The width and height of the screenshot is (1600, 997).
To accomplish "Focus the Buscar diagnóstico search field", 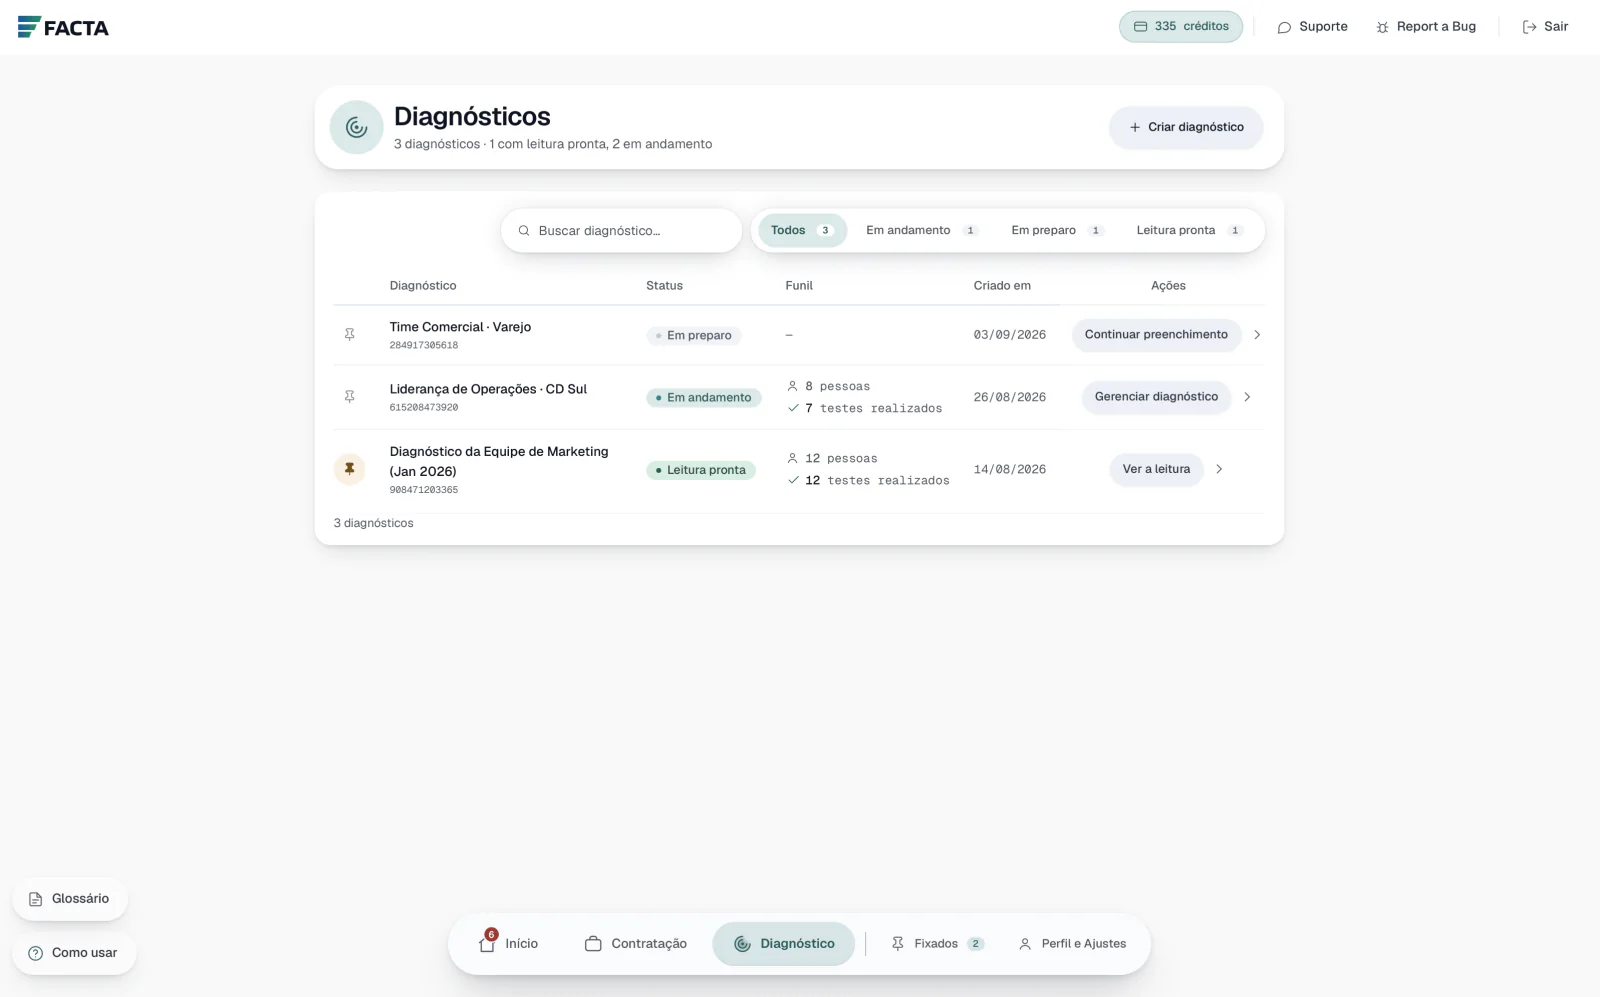I will click(621, 231).
